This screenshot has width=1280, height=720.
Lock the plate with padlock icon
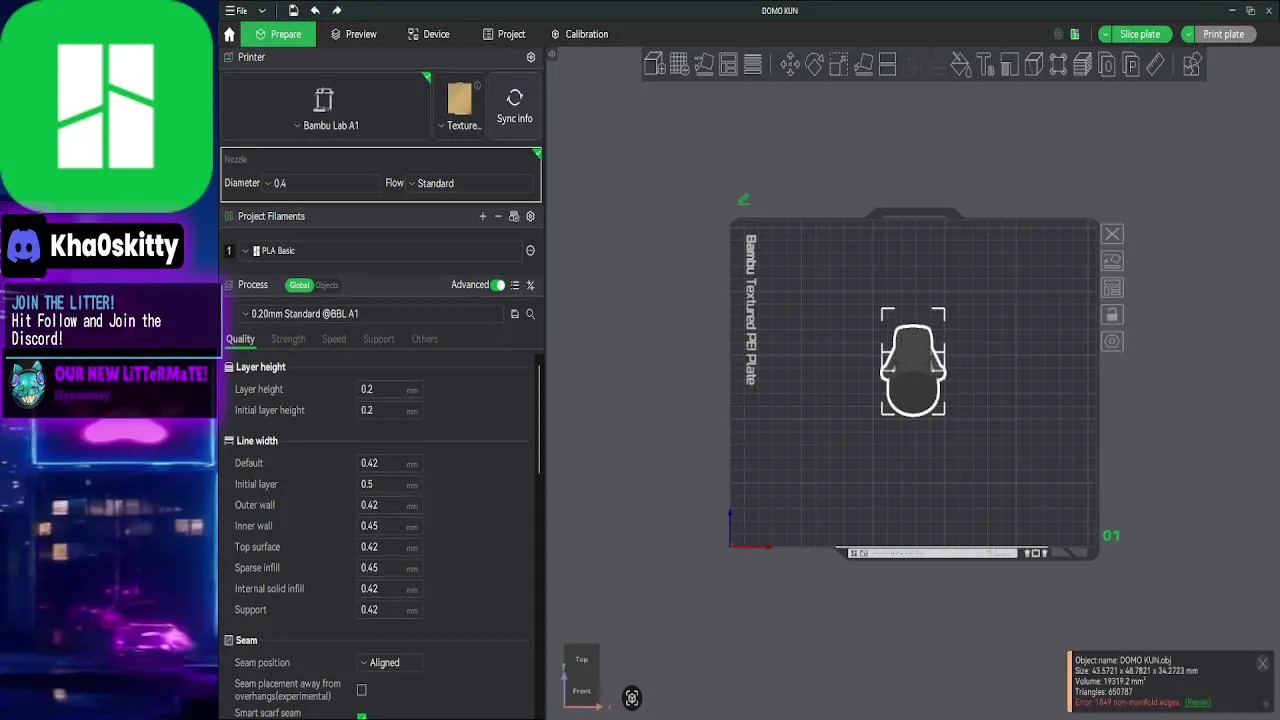pos(1112,314)
